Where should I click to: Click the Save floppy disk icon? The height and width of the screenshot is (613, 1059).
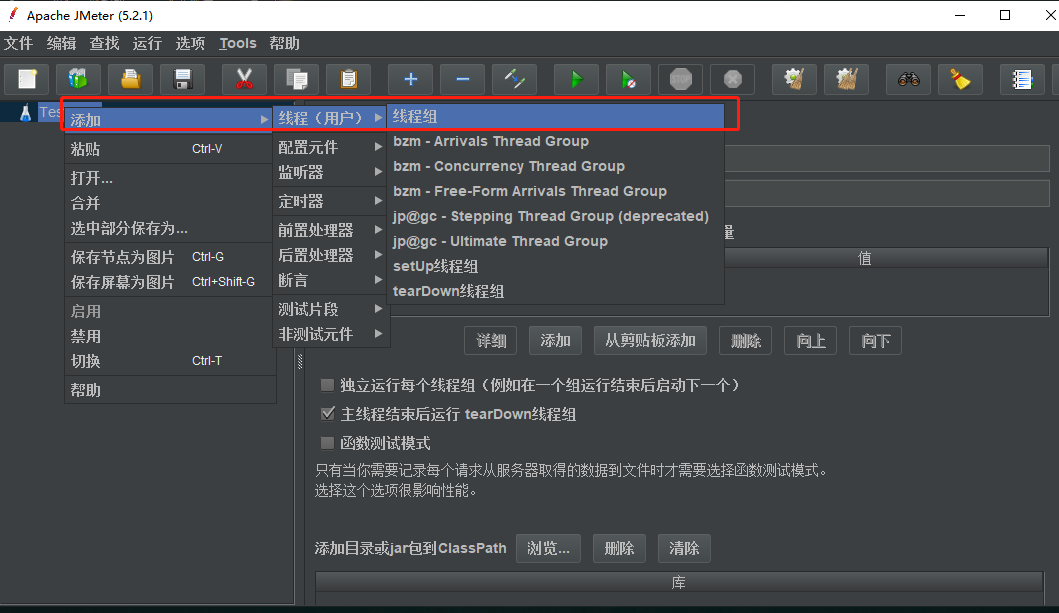(x=182, y=79)
